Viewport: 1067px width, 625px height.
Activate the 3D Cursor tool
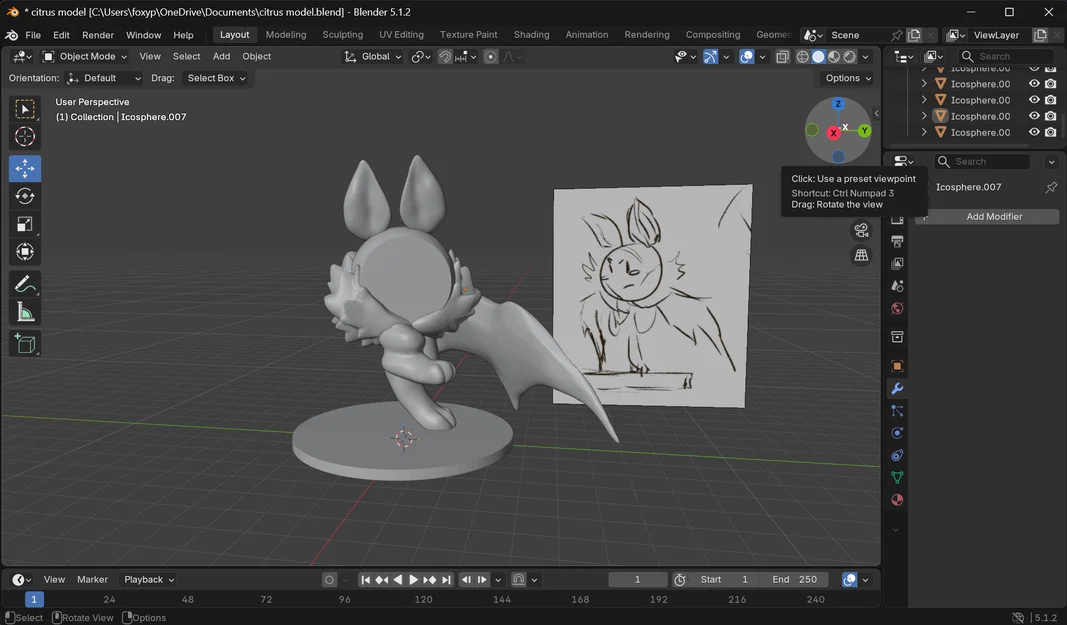point(25,137)
